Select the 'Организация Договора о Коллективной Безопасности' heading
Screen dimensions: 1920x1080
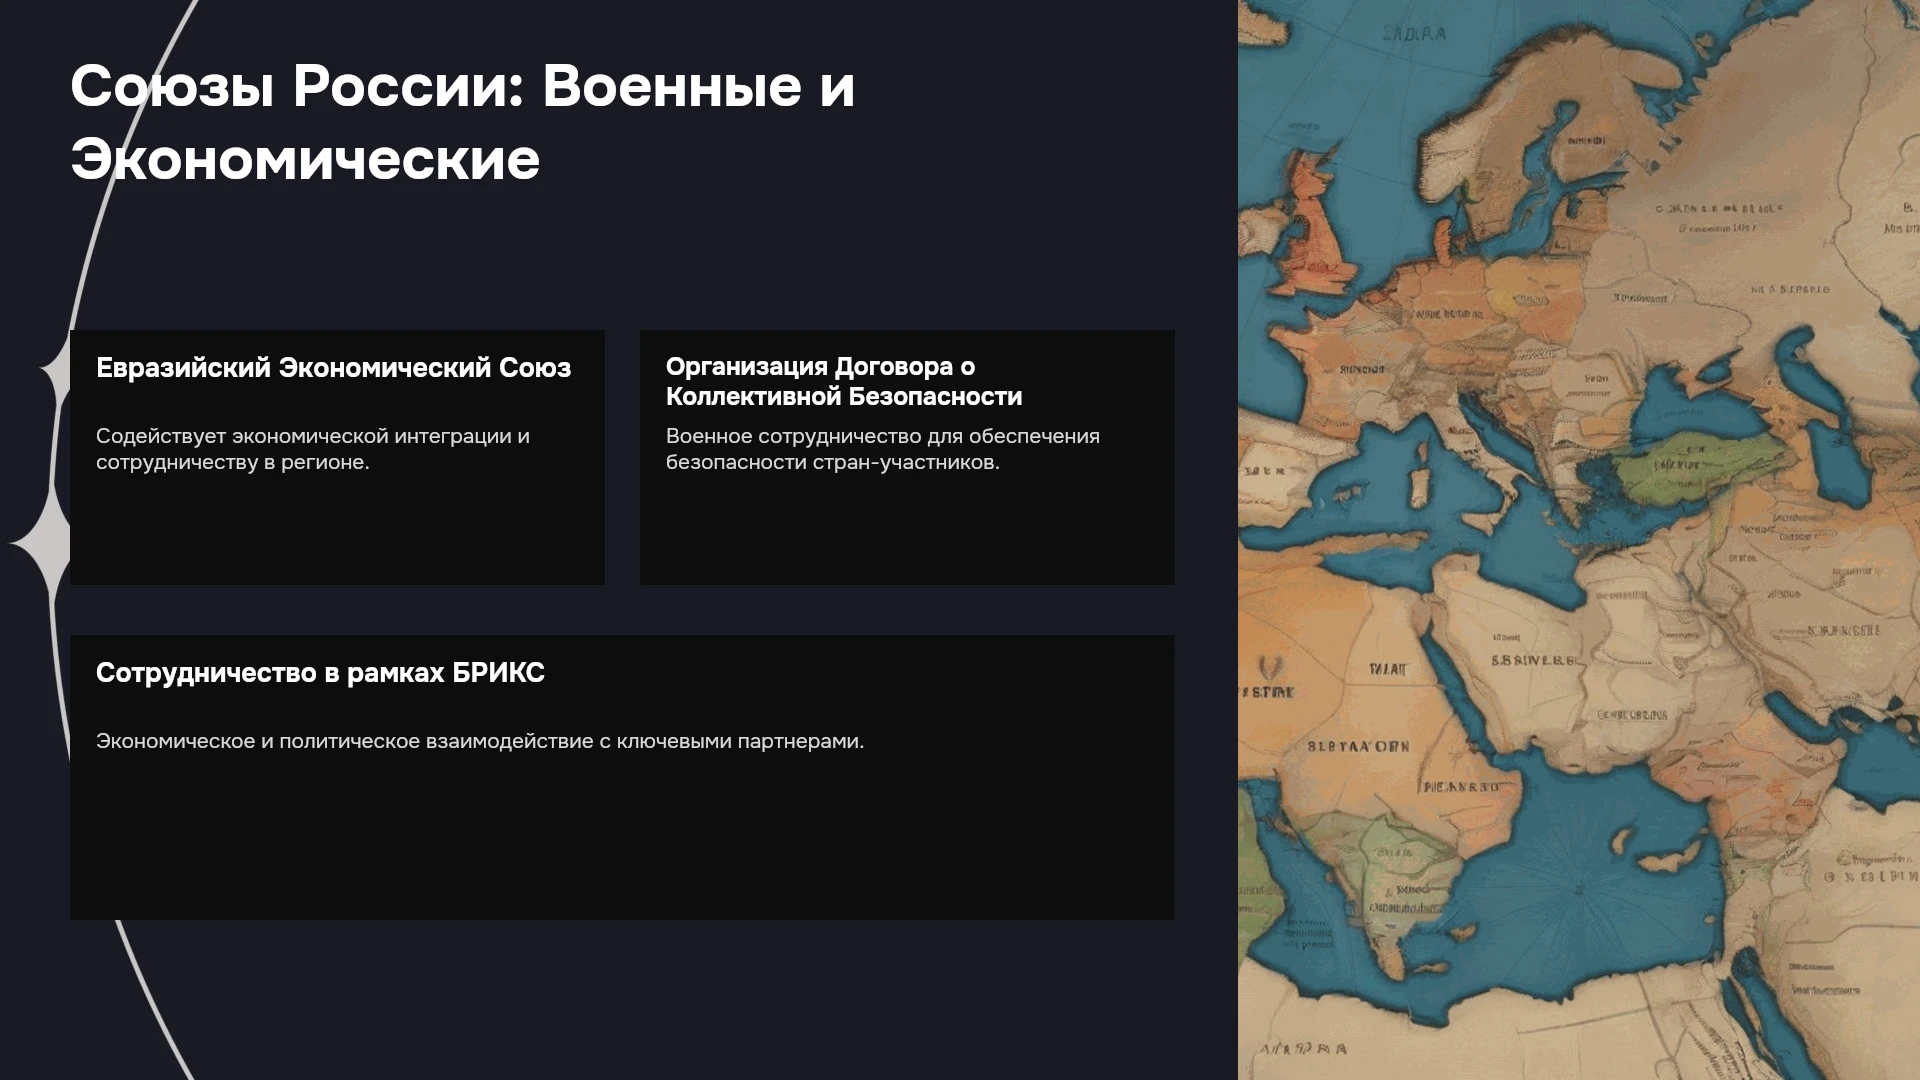pyautogui.click(x=844, y=381)
